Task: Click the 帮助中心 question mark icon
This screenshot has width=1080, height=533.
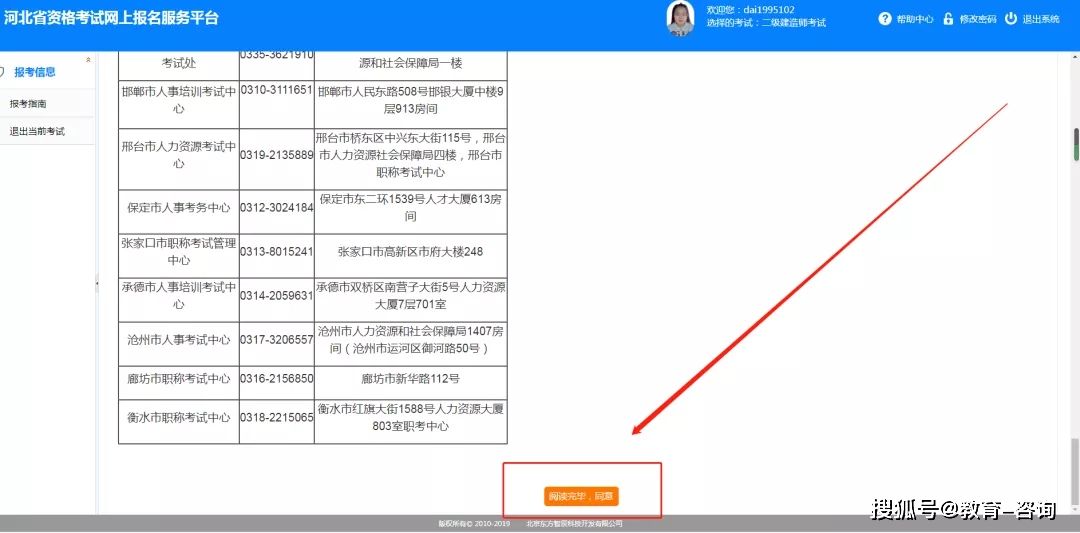Action: pyautogui.click(x=885, y=19)
